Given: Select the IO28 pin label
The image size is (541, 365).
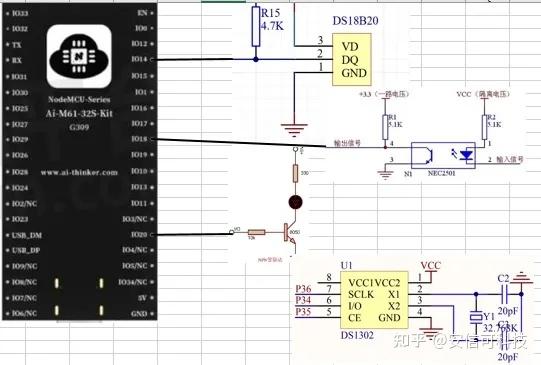Looking at the screenshot, I should (20, 172).
